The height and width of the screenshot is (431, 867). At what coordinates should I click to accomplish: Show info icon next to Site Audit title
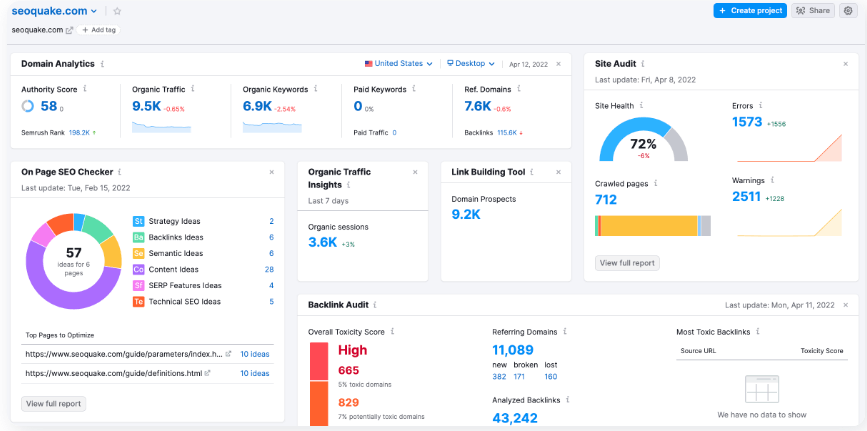(x=643, y=64)
